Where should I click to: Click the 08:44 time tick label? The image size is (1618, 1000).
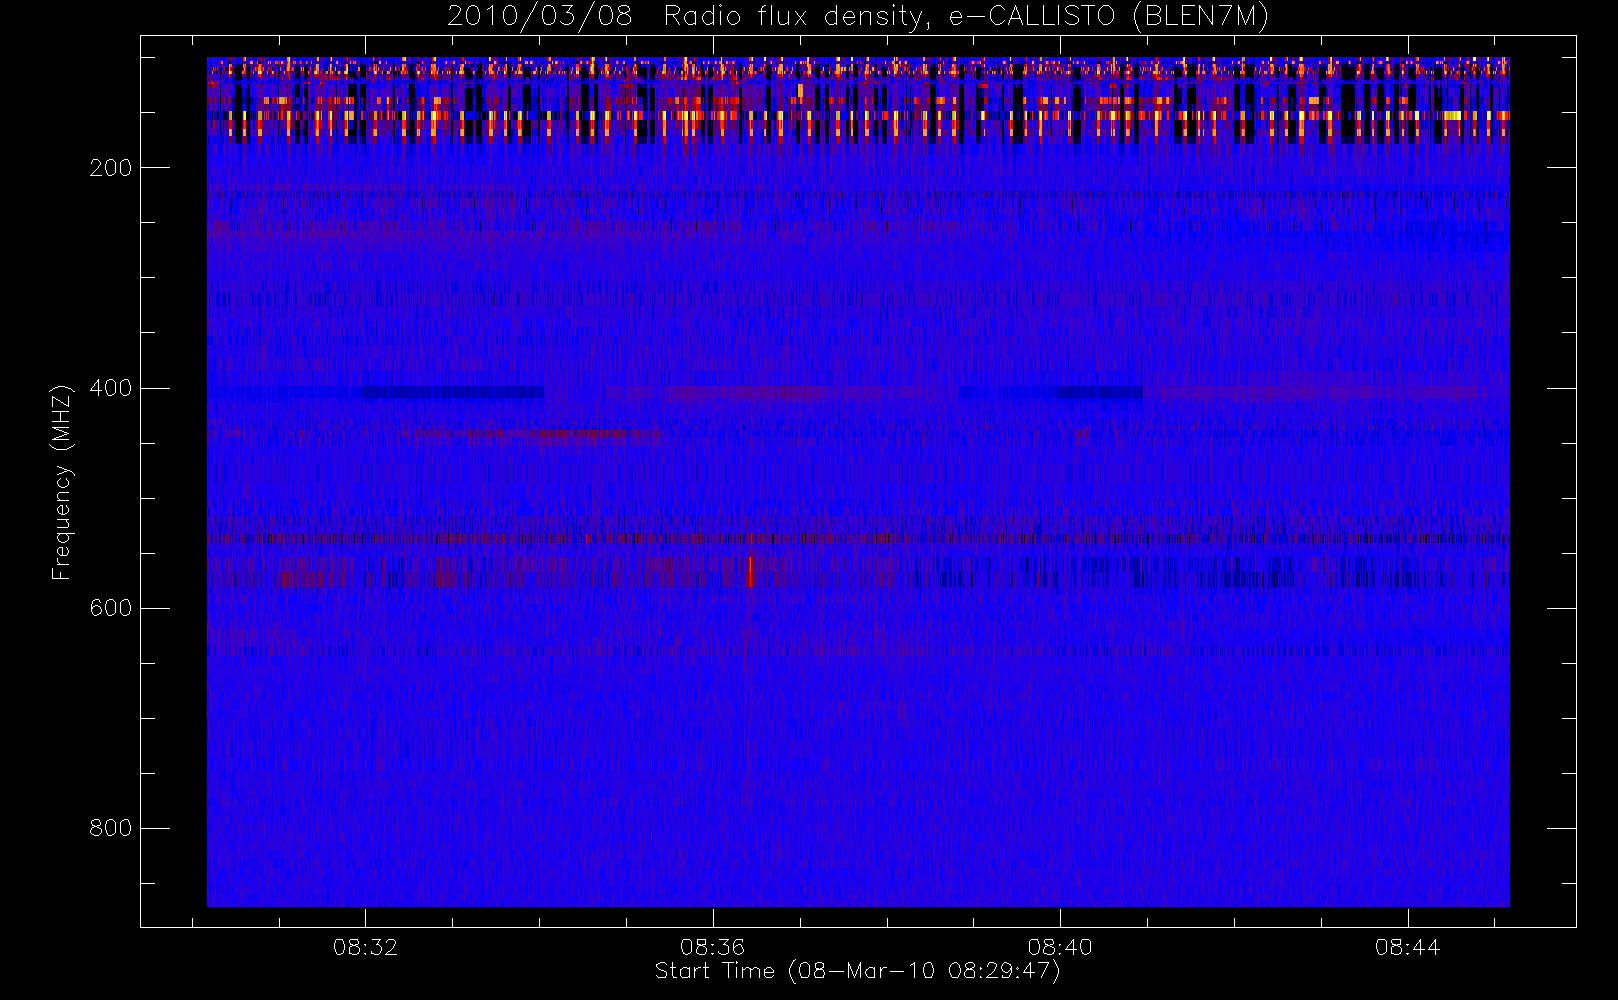(1407, 947)
